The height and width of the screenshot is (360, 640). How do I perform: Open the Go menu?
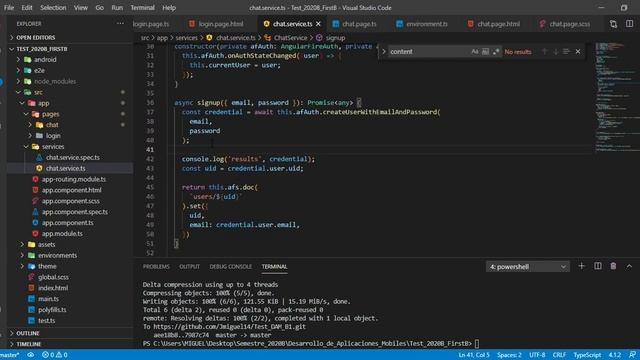[x=100, y=8]
